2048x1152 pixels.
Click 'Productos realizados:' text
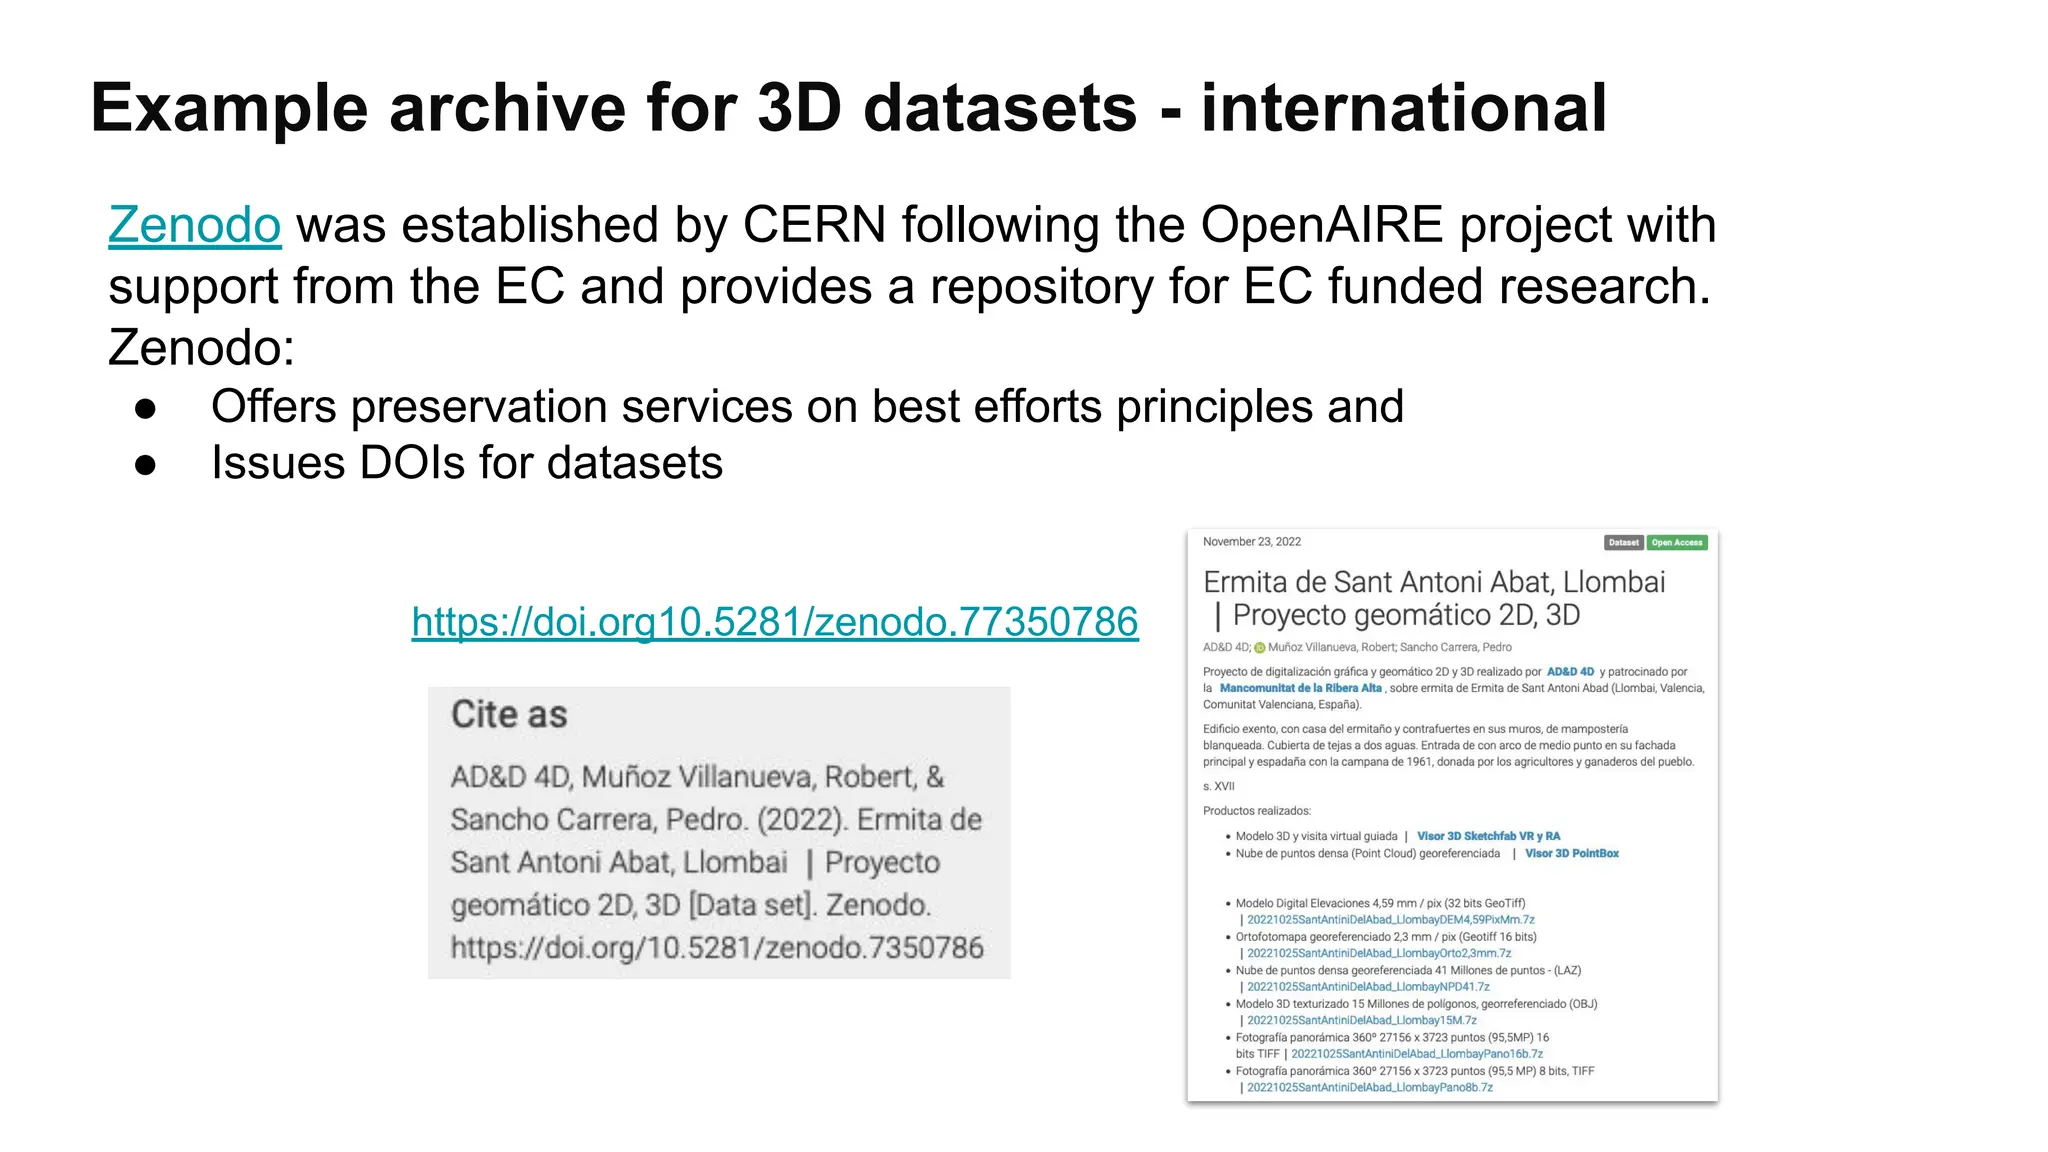pyautogui.click(x=1257, y=811)
